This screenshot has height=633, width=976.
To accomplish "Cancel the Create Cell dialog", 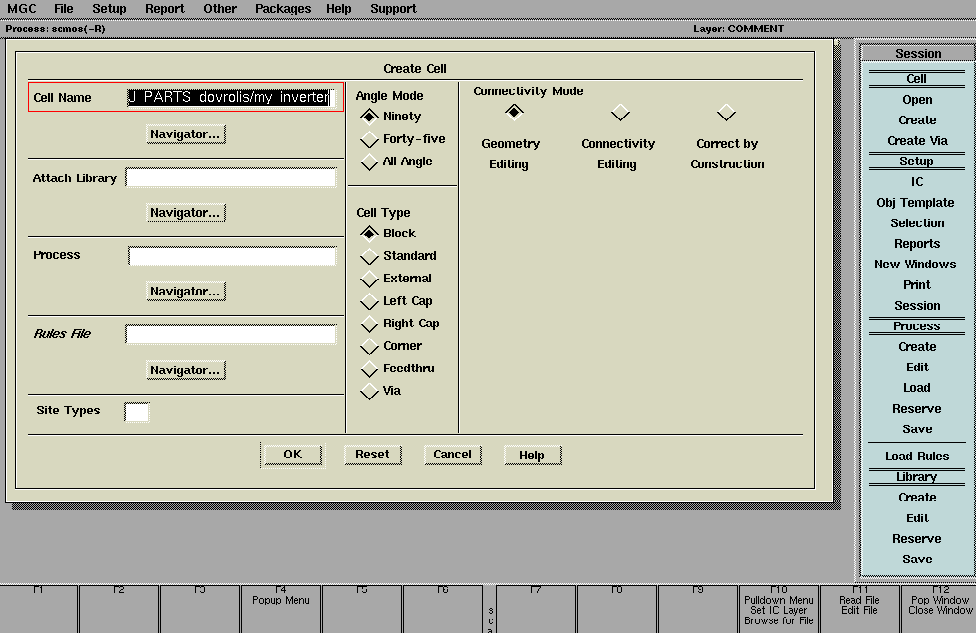I will (x=452, y=455).
